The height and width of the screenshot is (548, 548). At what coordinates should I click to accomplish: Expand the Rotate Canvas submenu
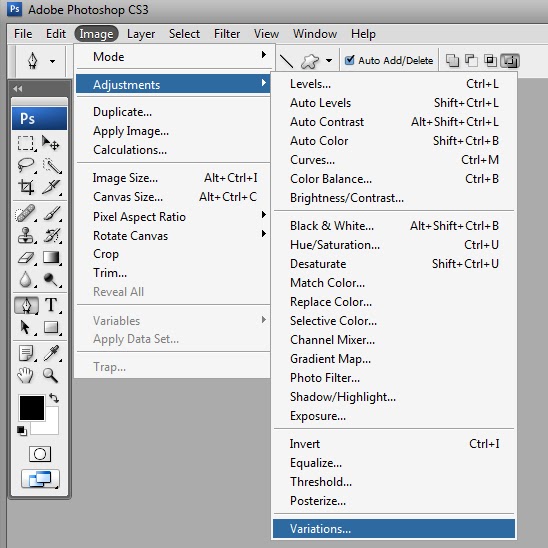pyautogui.click(x=174, y=236)
